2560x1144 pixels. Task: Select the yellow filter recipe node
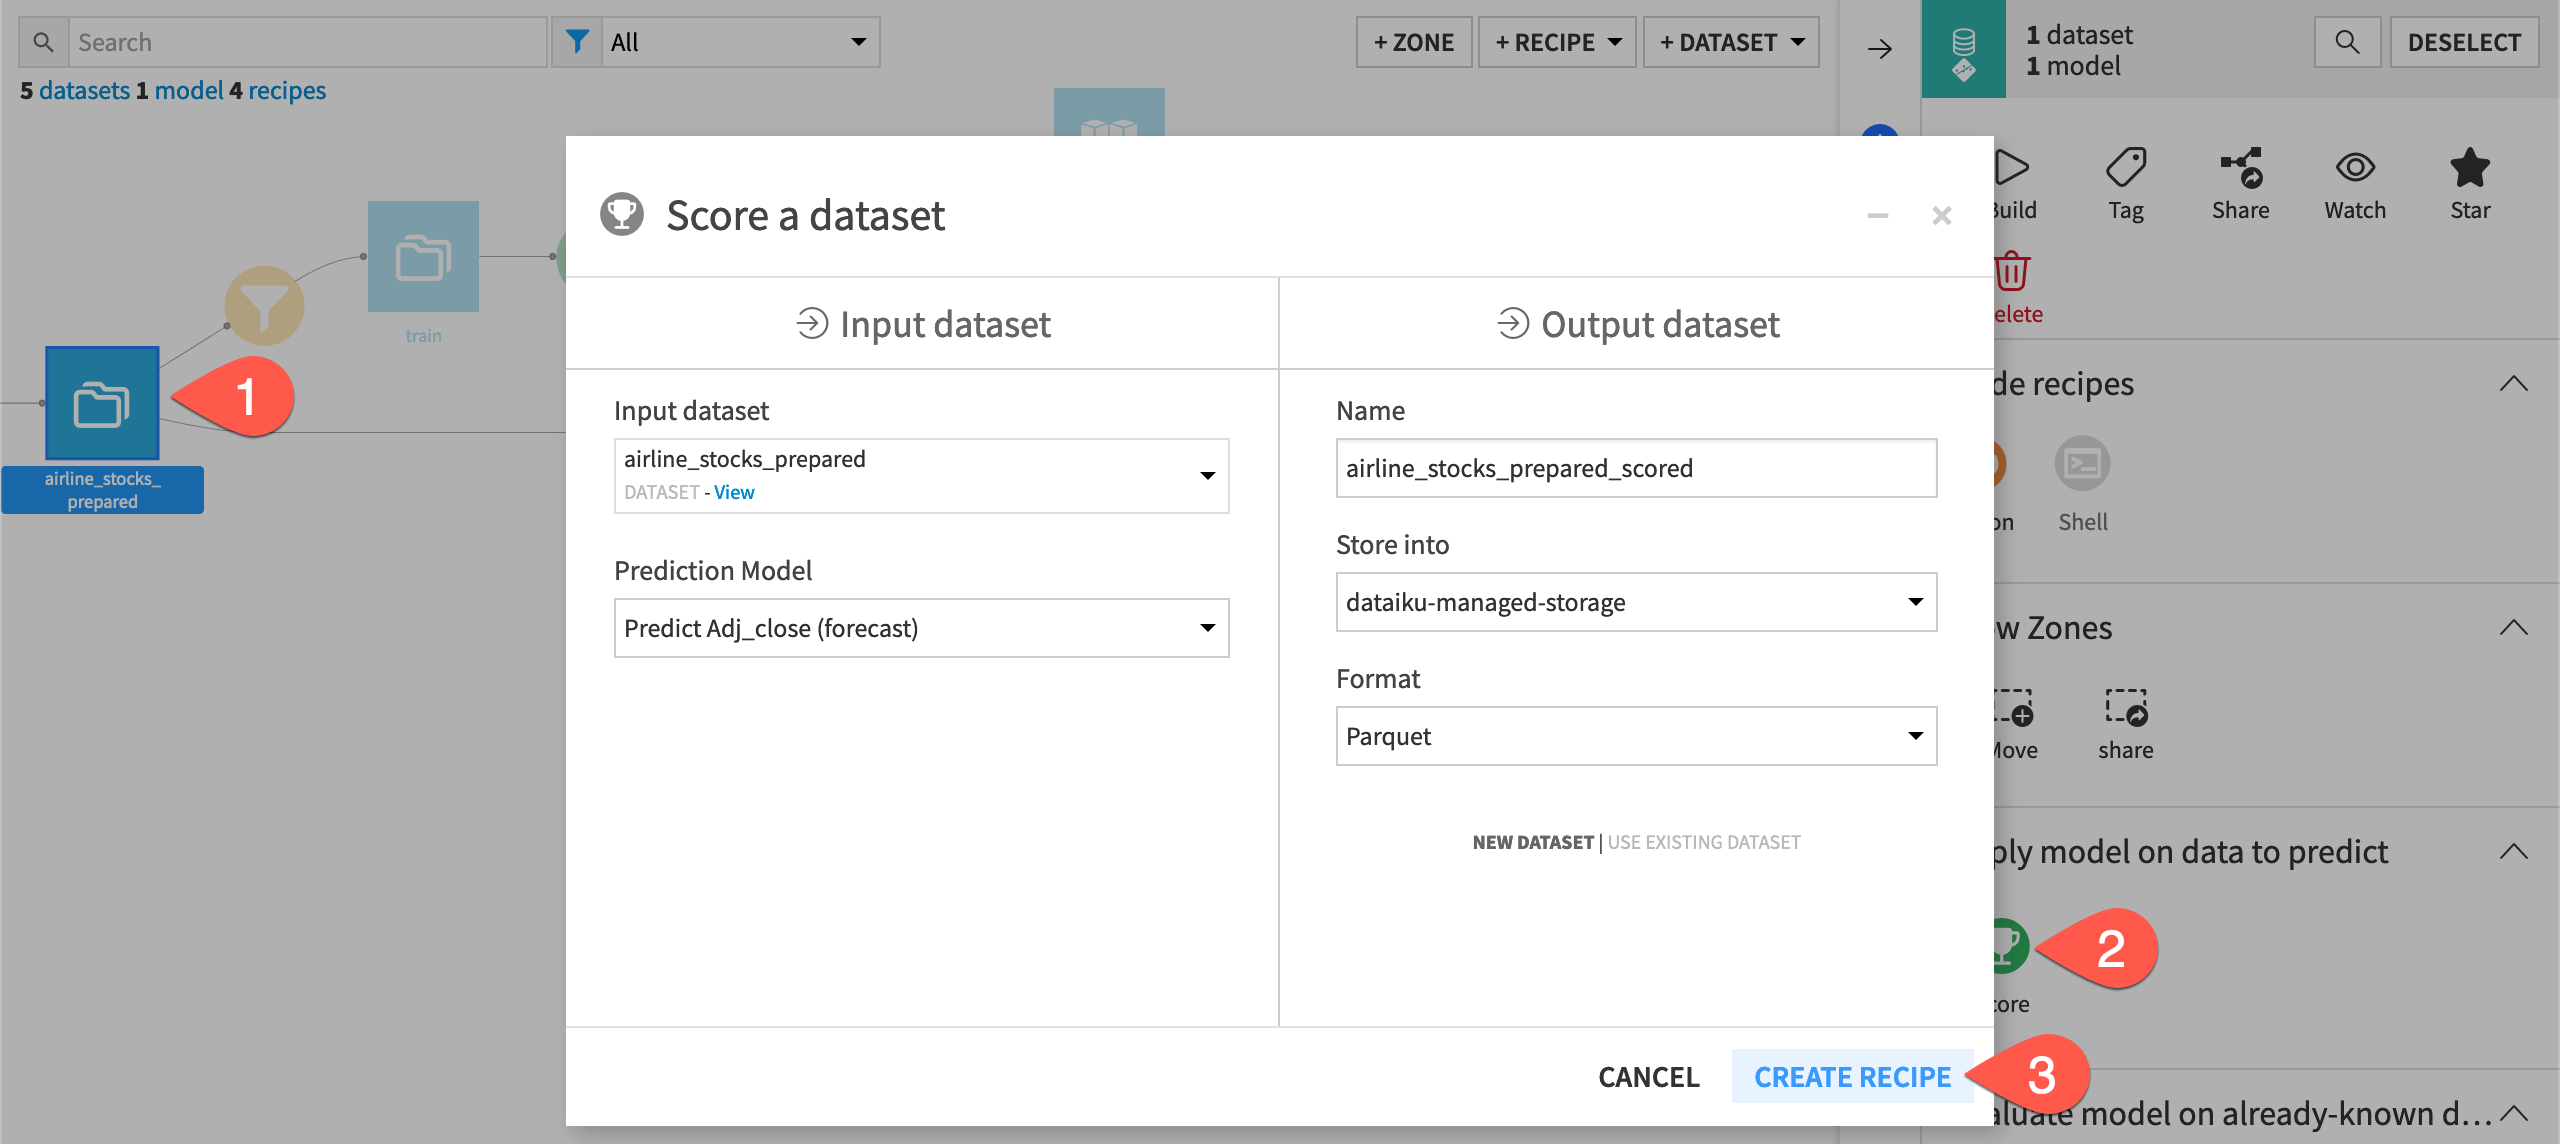click(264, 306)
